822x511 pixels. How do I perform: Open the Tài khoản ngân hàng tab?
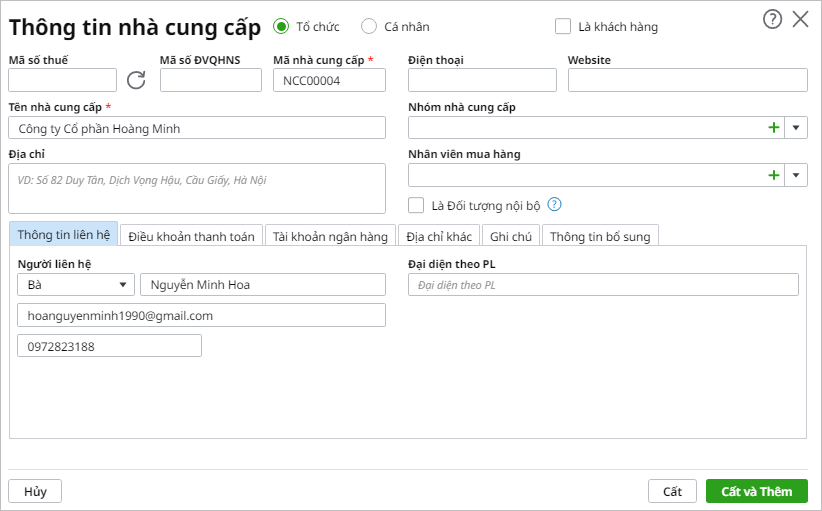(330, 236)
